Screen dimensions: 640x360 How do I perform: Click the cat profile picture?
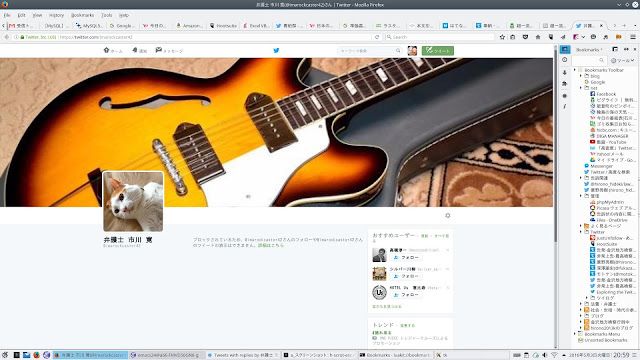(x=133, y=201)
